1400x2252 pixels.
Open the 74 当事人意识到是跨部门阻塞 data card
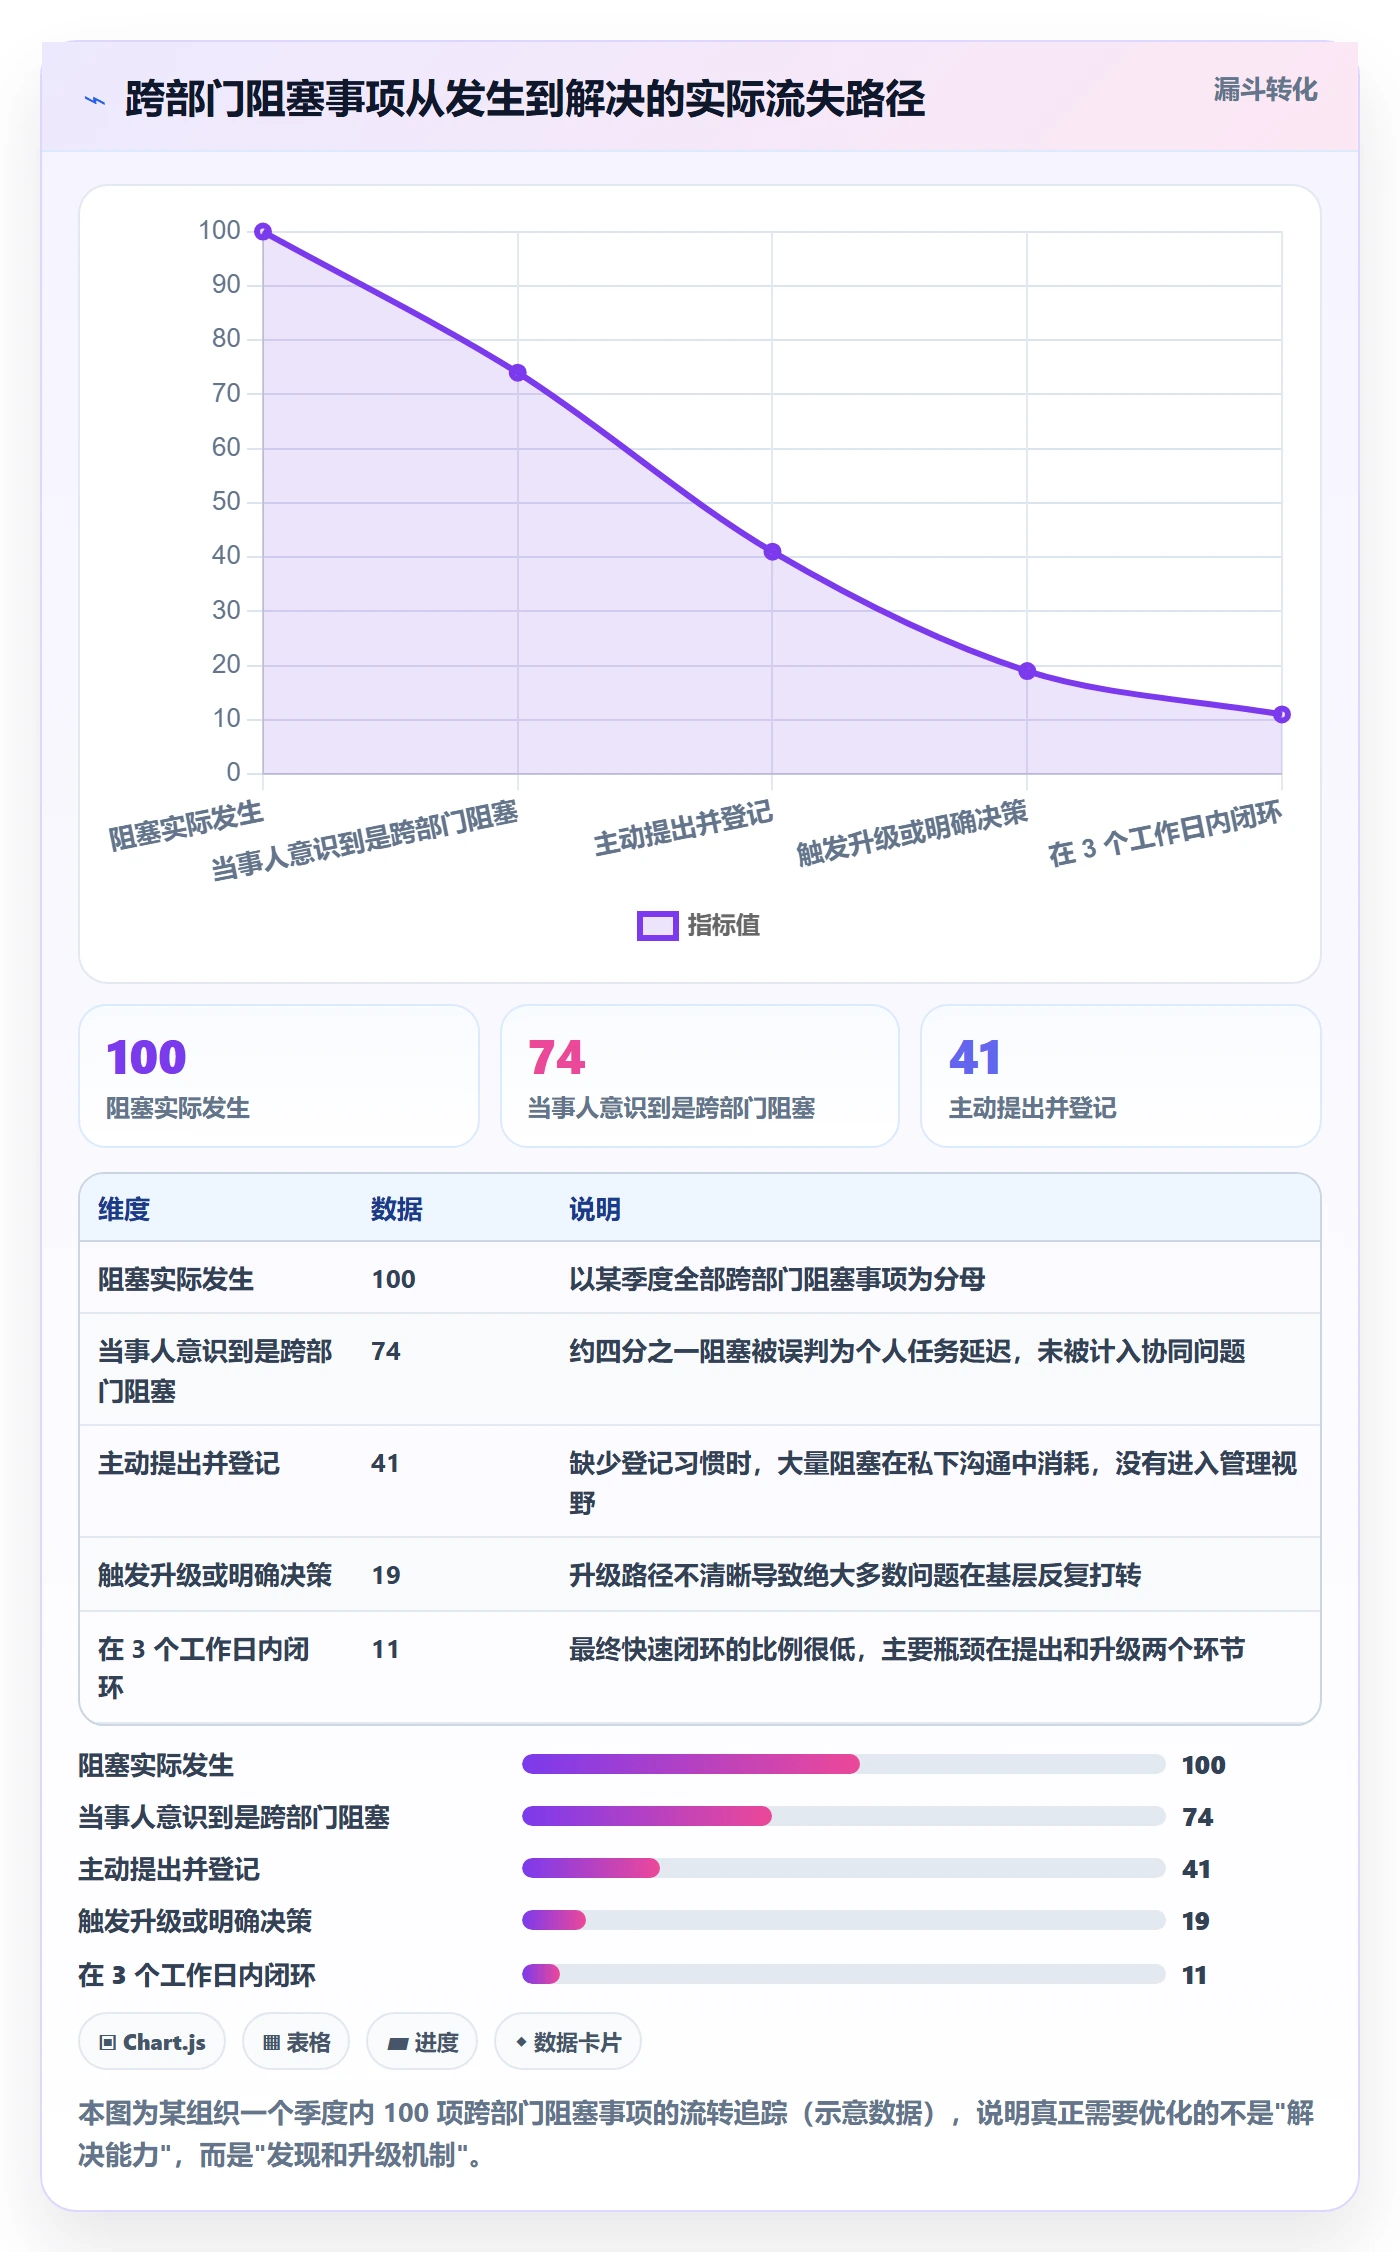click(x=700, y=1076)
